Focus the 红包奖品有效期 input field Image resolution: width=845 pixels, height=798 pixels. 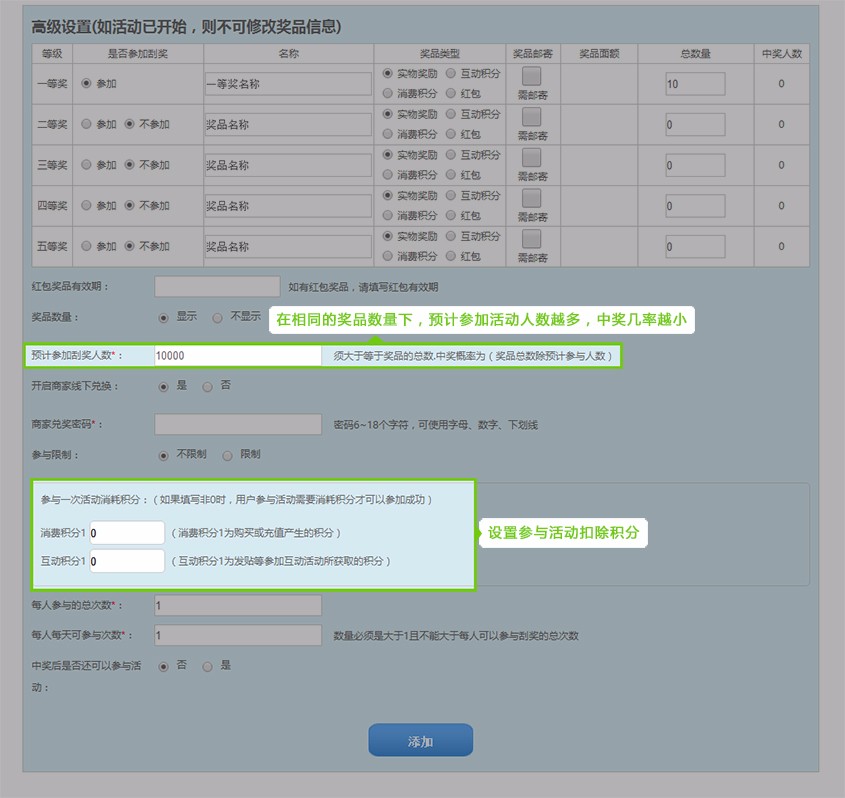(x=217, y=287)
